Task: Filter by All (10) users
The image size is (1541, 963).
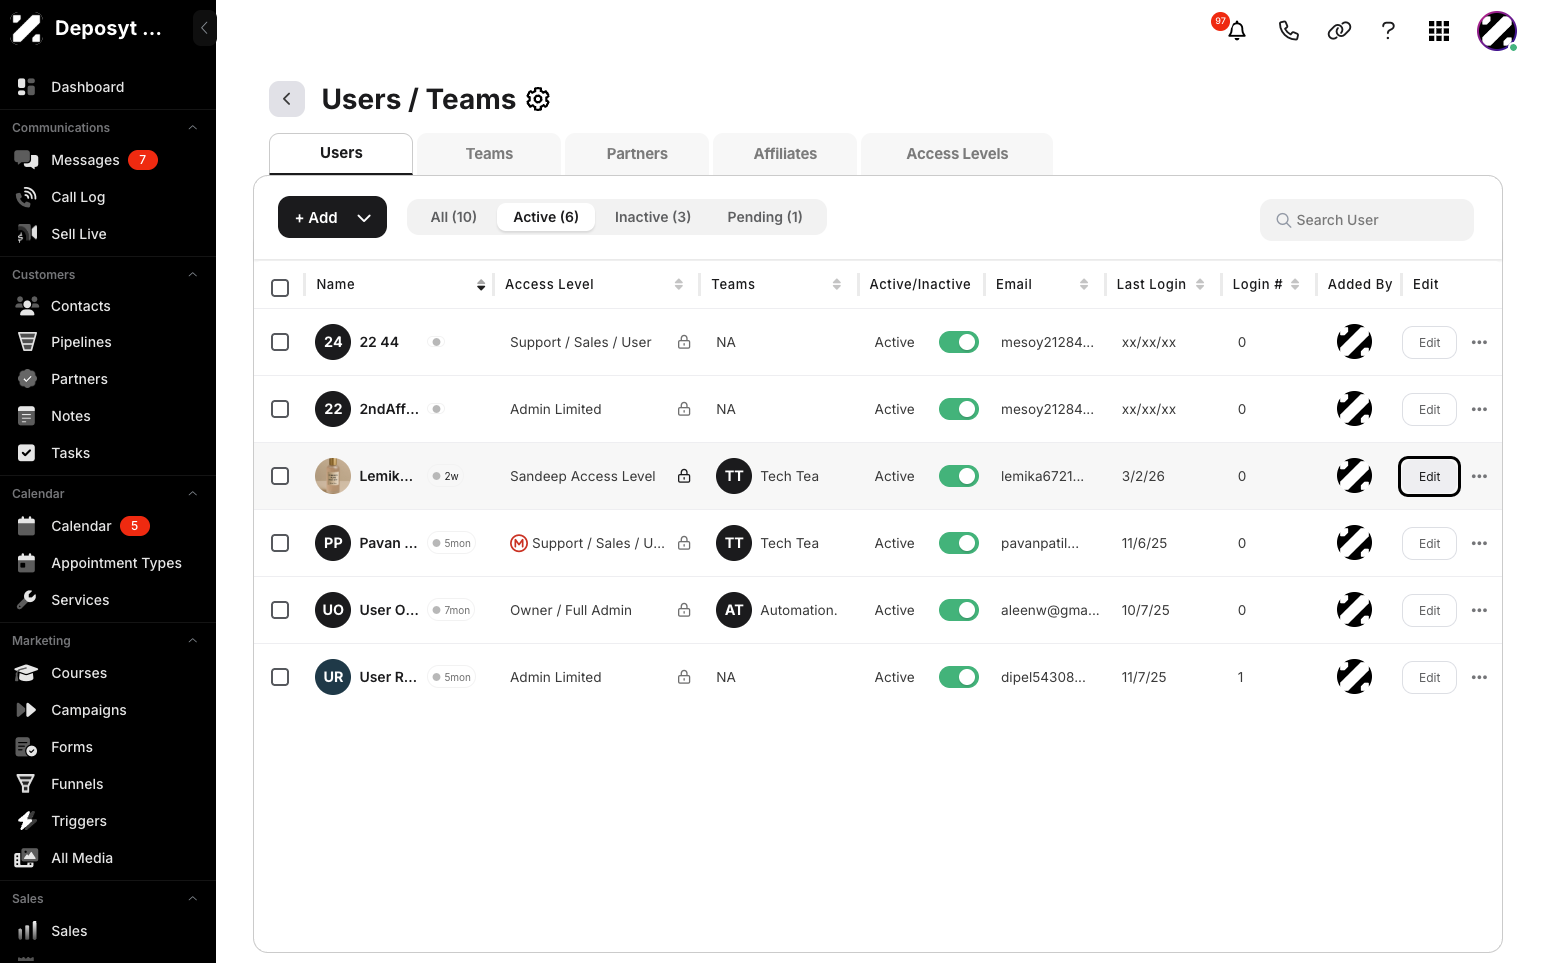Action: click(x=453, y=217)
